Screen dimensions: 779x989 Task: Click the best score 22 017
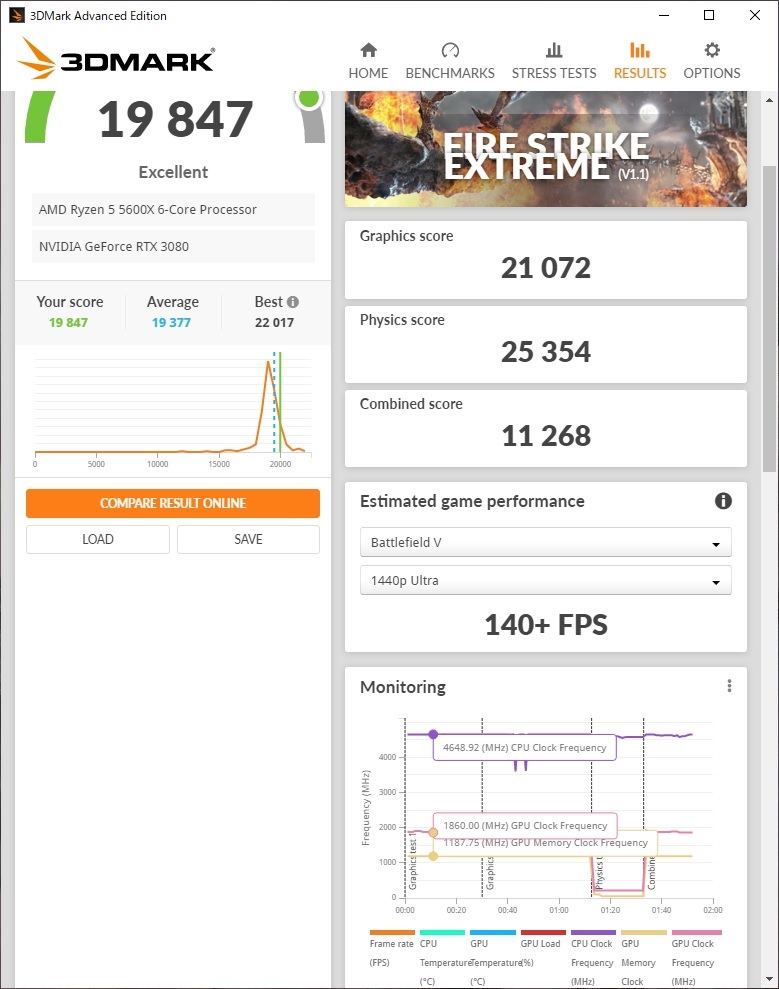coord(274,322)
